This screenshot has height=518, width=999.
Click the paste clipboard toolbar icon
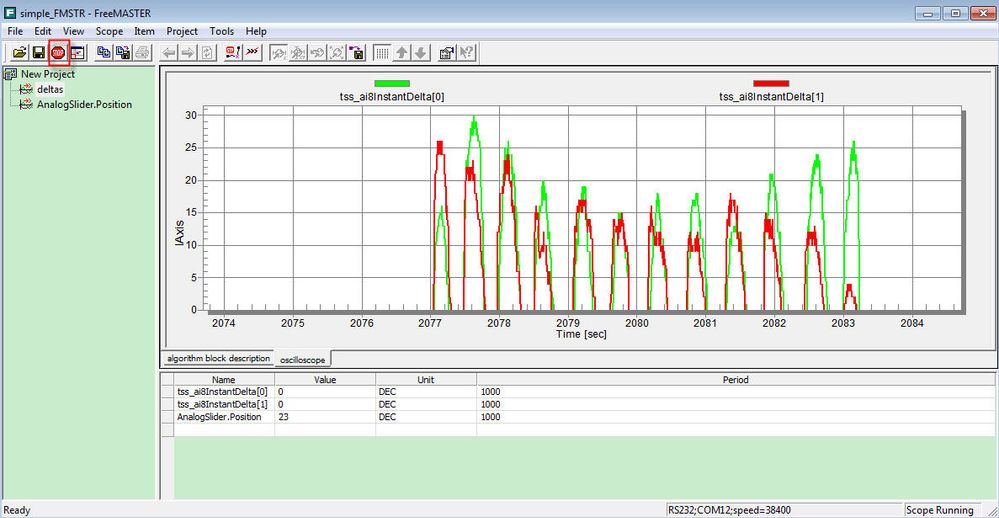click(123, 52)
